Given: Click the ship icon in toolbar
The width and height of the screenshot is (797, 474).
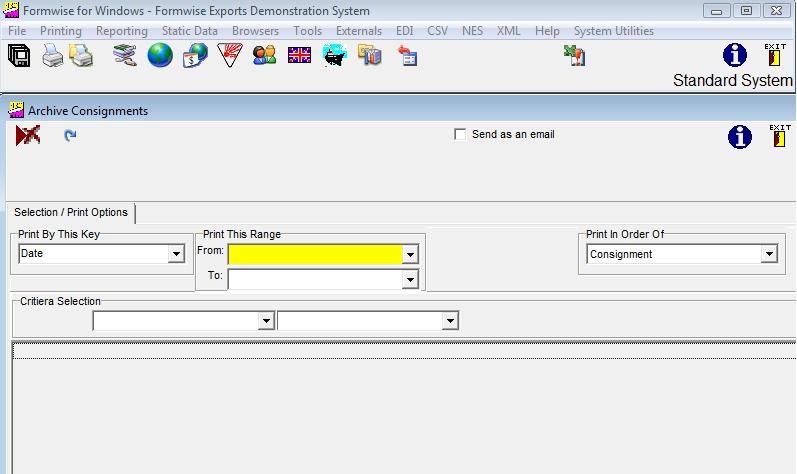Looking at the screenshot, I should pos(334,56).
